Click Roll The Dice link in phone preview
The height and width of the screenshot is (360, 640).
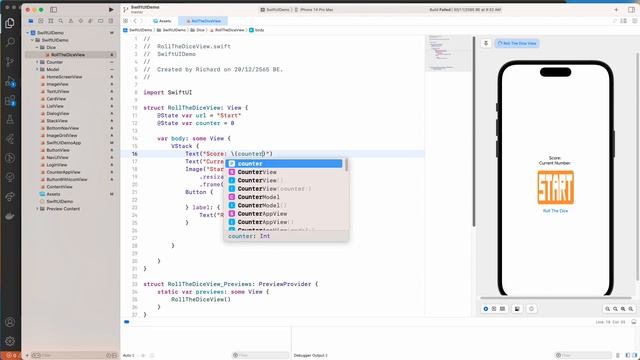point(555,211)
